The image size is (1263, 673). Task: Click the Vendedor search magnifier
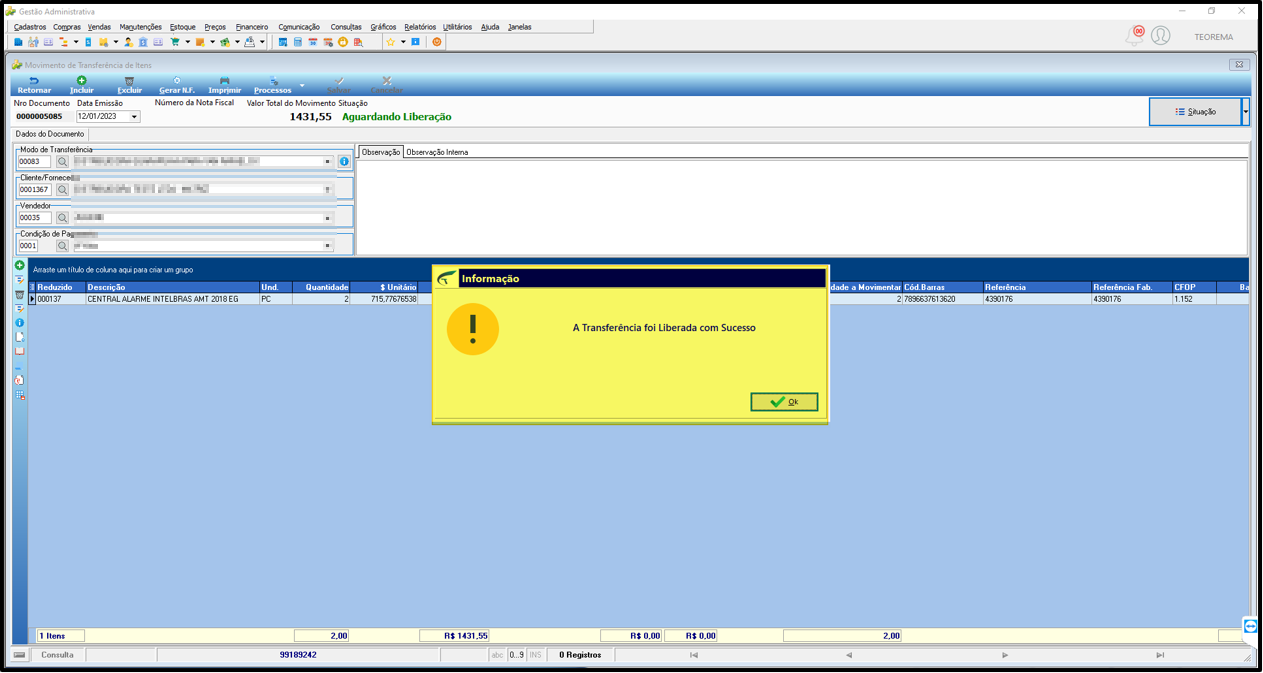(x=62, y=217)
